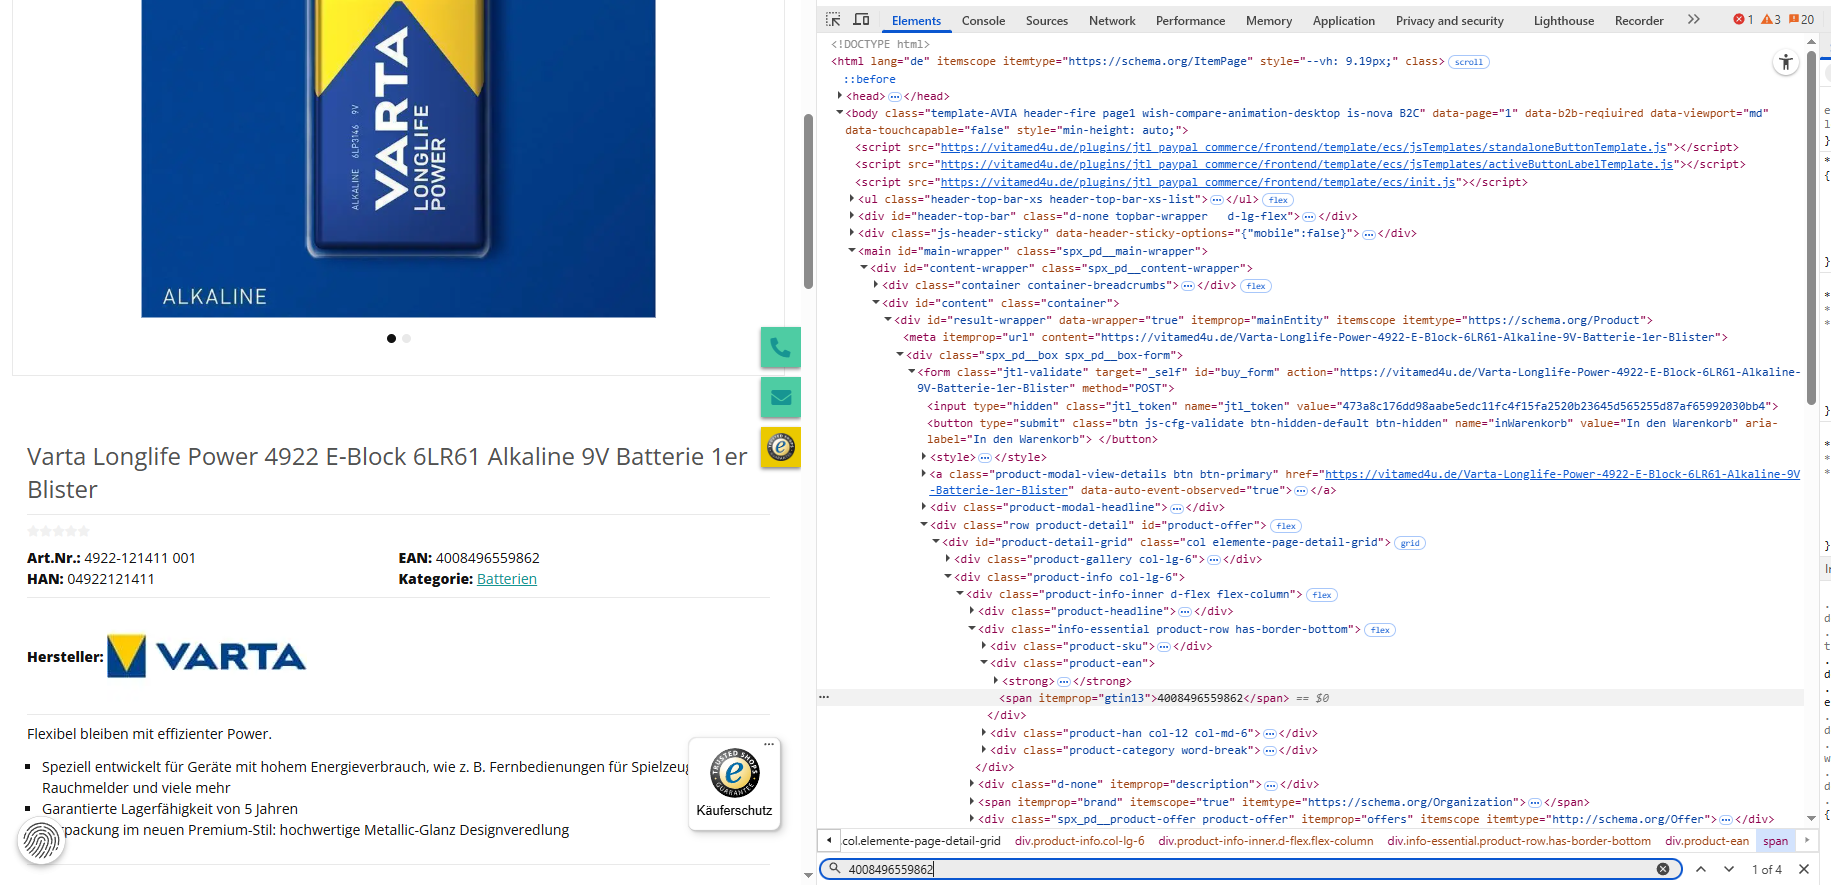
Task: Open the Batterien category link
Action: pos(507,579)
